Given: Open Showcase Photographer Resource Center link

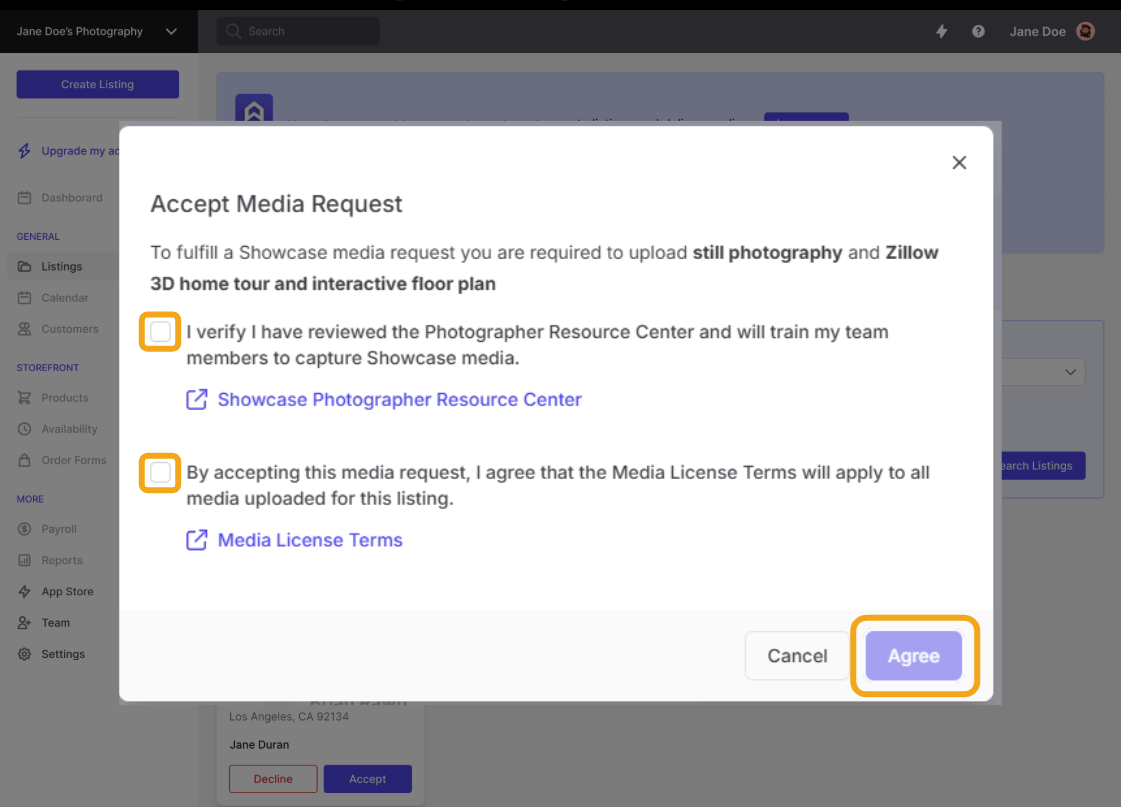Looking at the screenshot, I should (400, 400).
